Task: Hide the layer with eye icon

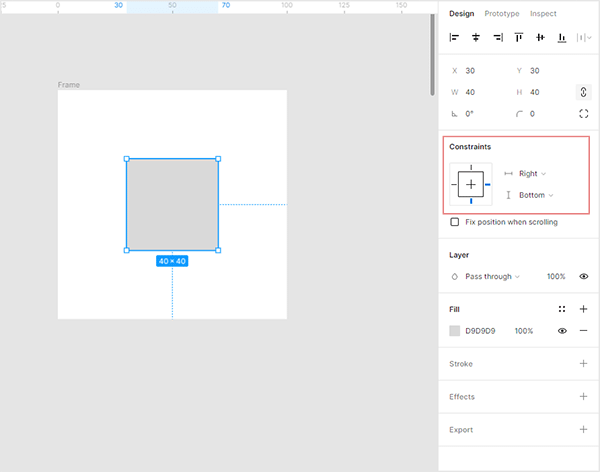Action: pyautogui.click(x=583, y=276)
